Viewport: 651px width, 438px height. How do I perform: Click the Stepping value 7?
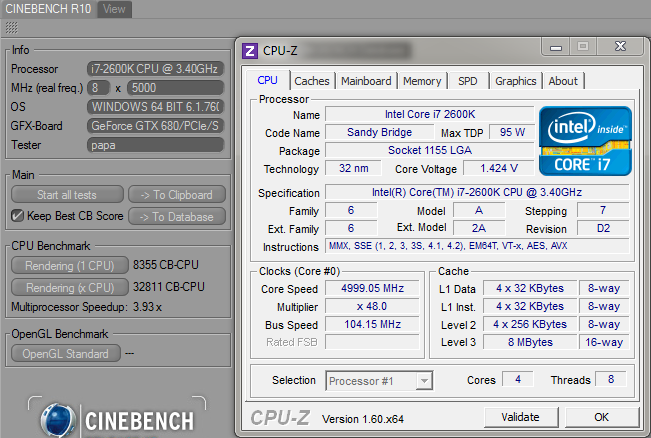[603, 210]
